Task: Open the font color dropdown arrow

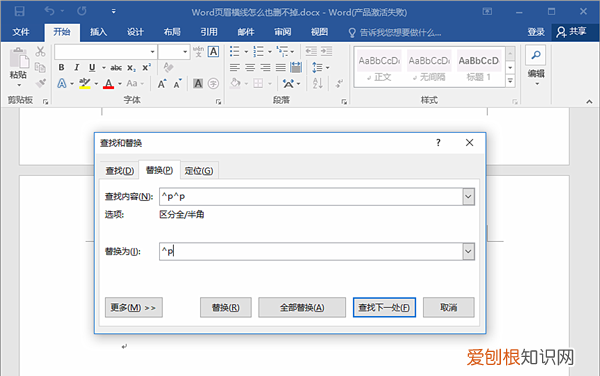Action: pyautogui.click(x=120, y=84)
